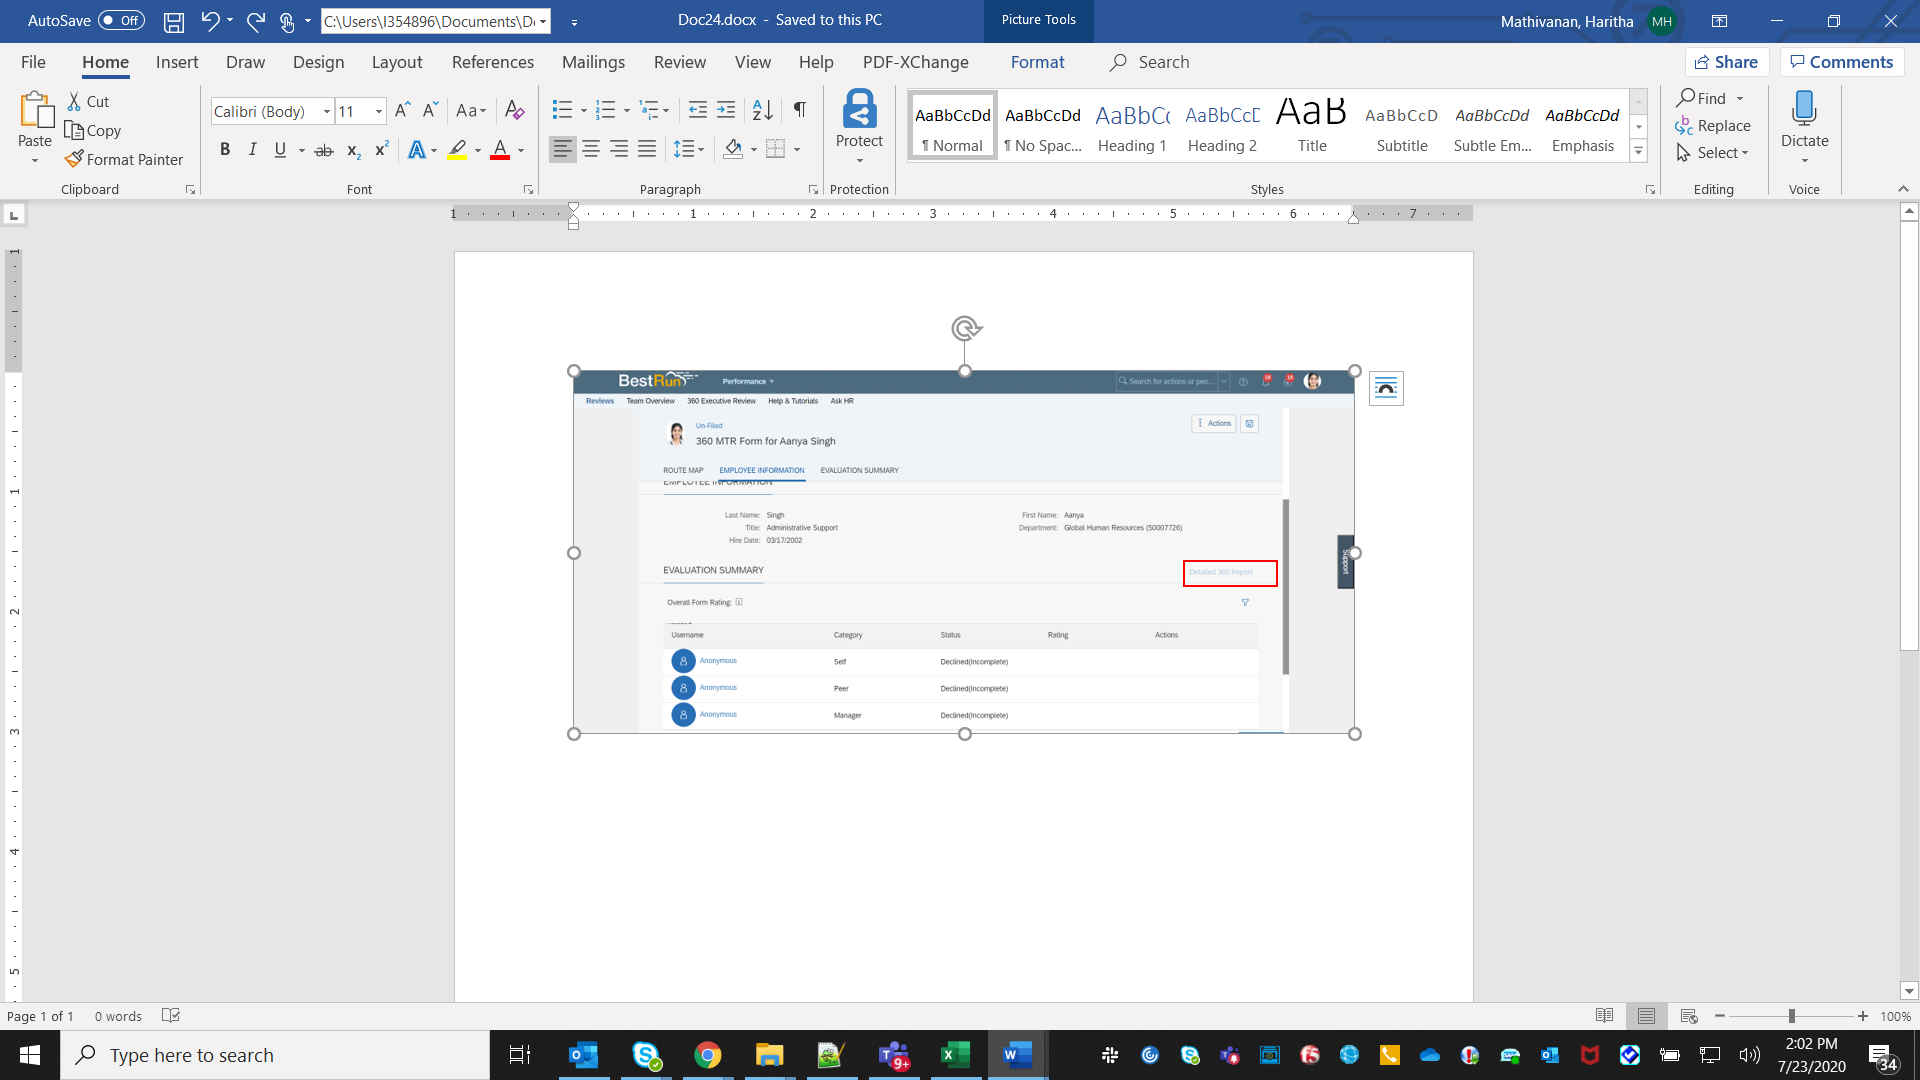Open the Review tab
This screenshot has height=1080, width=1920.
tap(680, 62)
